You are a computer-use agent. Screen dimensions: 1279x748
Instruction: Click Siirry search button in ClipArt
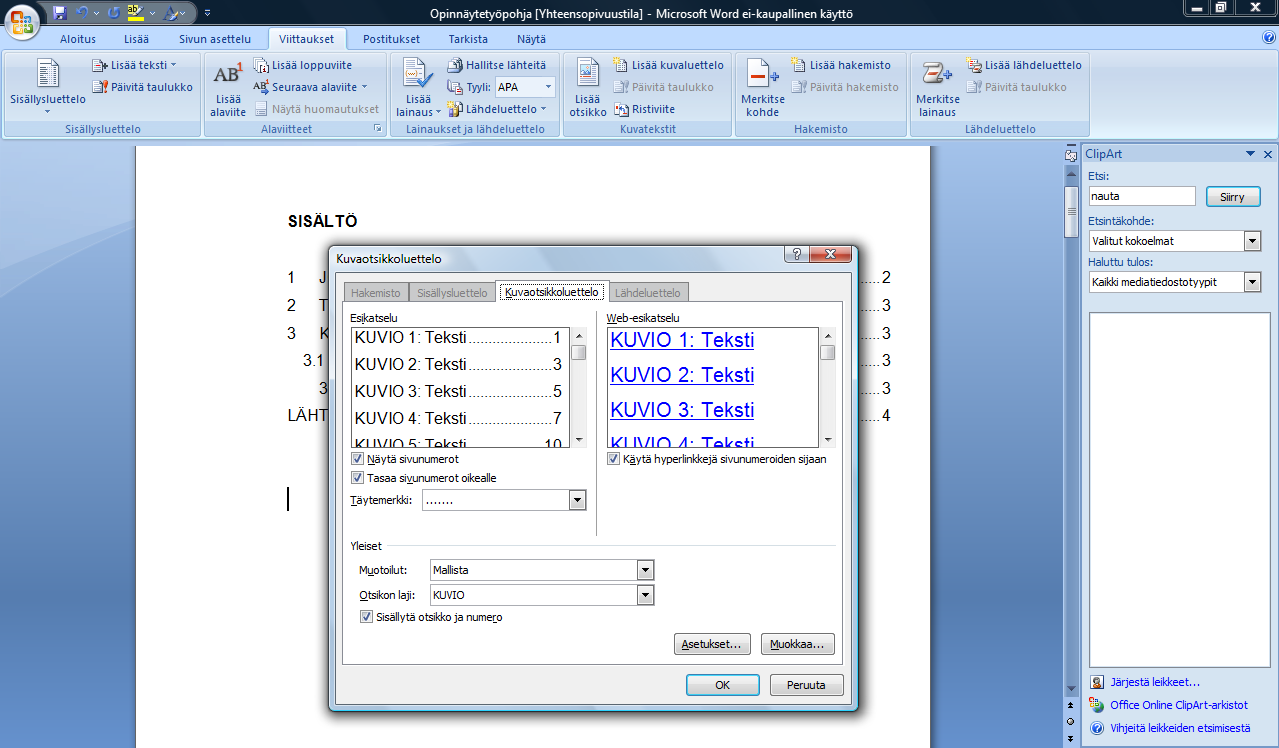1233,197
